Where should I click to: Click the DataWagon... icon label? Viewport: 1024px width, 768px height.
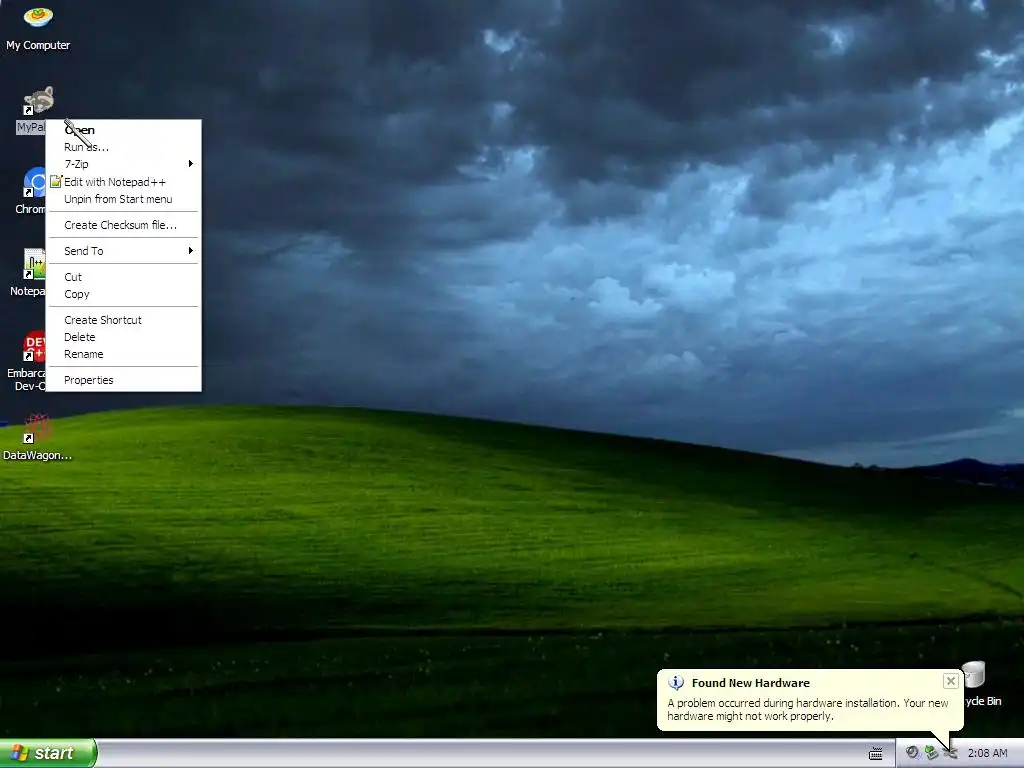(37, 455)
